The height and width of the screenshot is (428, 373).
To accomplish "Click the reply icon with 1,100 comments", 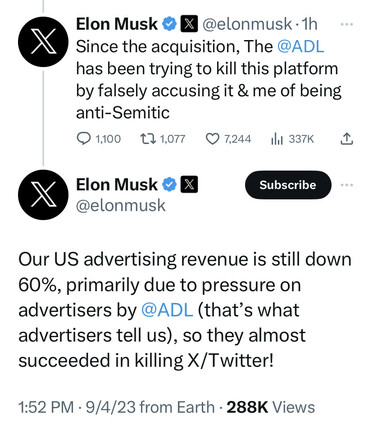I will pyautogui.click(x=83, y=139).
